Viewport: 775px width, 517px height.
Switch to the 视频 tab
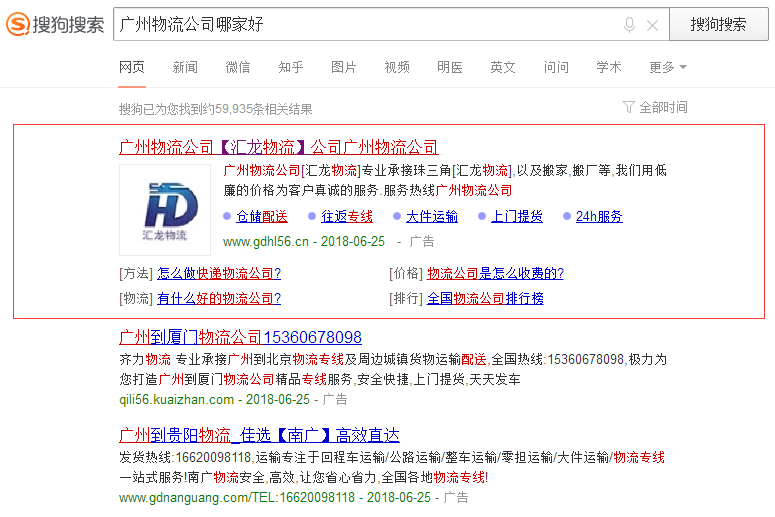pos(397,67)
